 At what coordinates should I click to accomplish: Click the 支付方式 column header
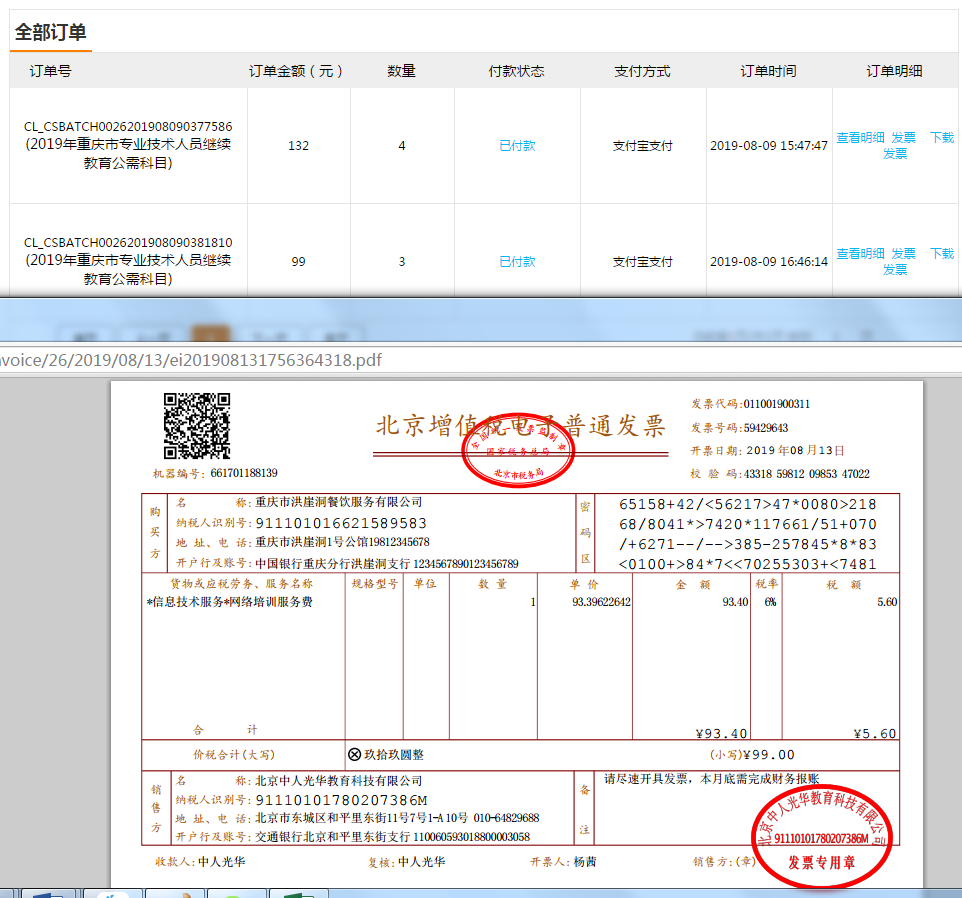click(x=642, y=71)
